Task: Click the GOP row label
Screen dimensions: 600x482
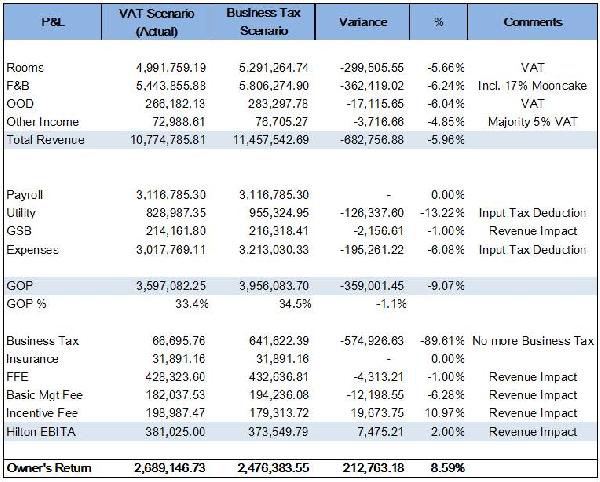Action: (x=19, y=286)
